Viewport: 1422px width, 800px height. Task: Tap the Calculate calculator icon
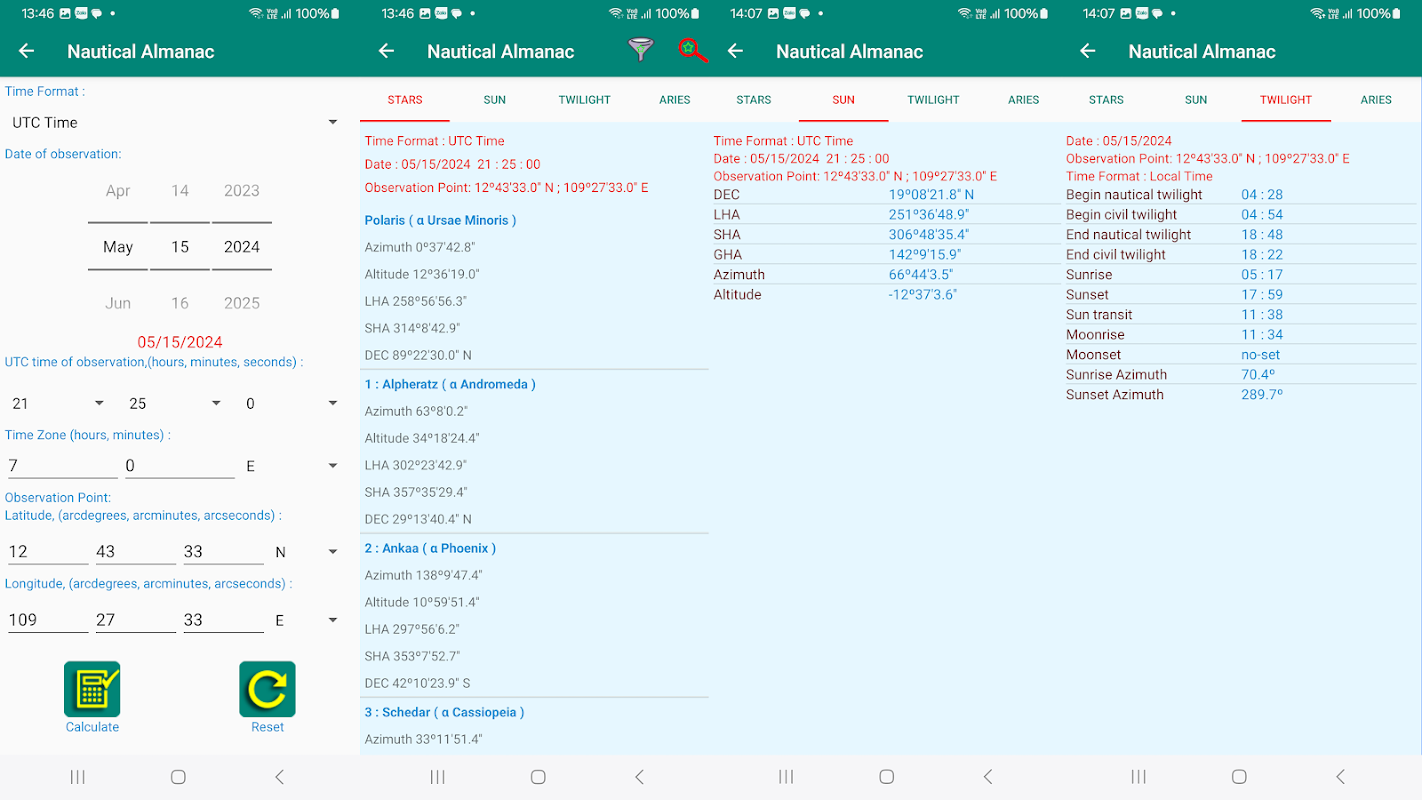92,689
